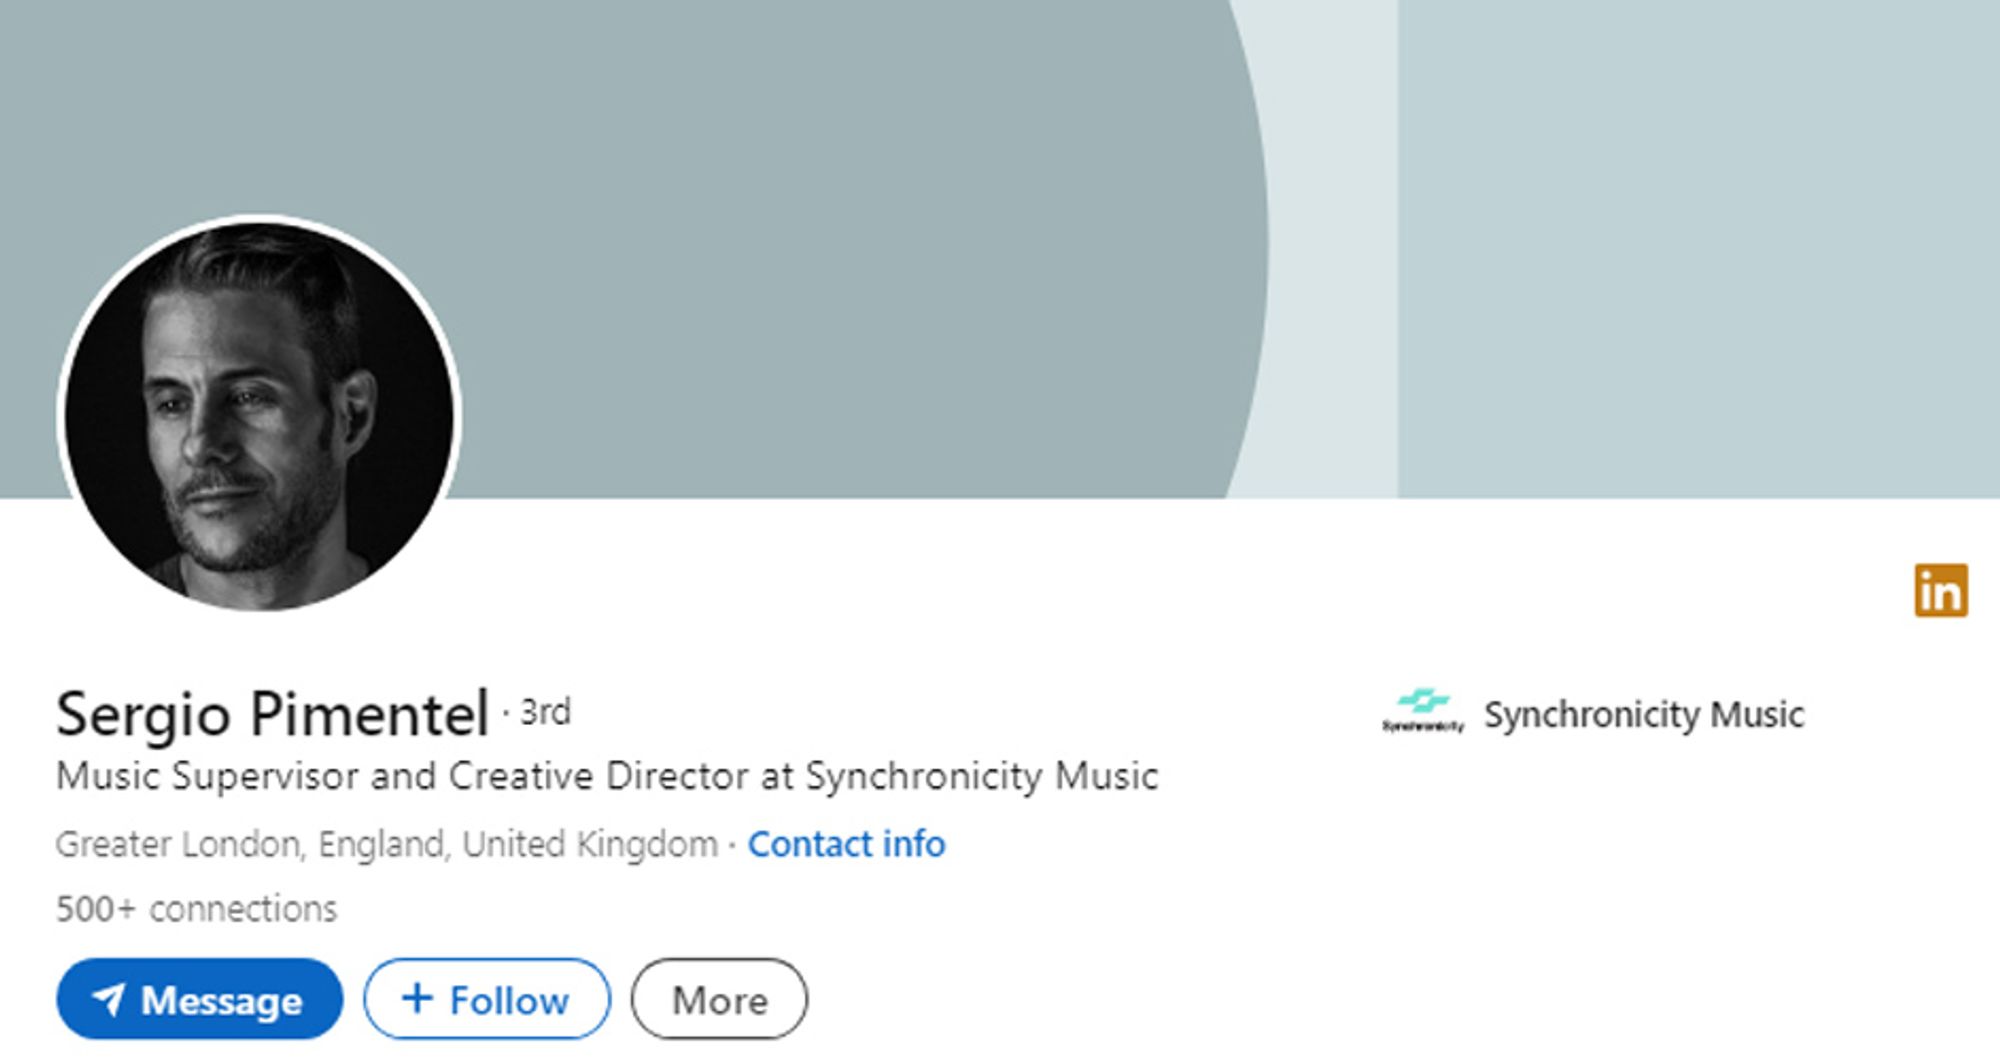Click the word Follow in outlined button
Image resolution: width=2000 pixels, height=1062 pixels.
[x=509, y=1000]
